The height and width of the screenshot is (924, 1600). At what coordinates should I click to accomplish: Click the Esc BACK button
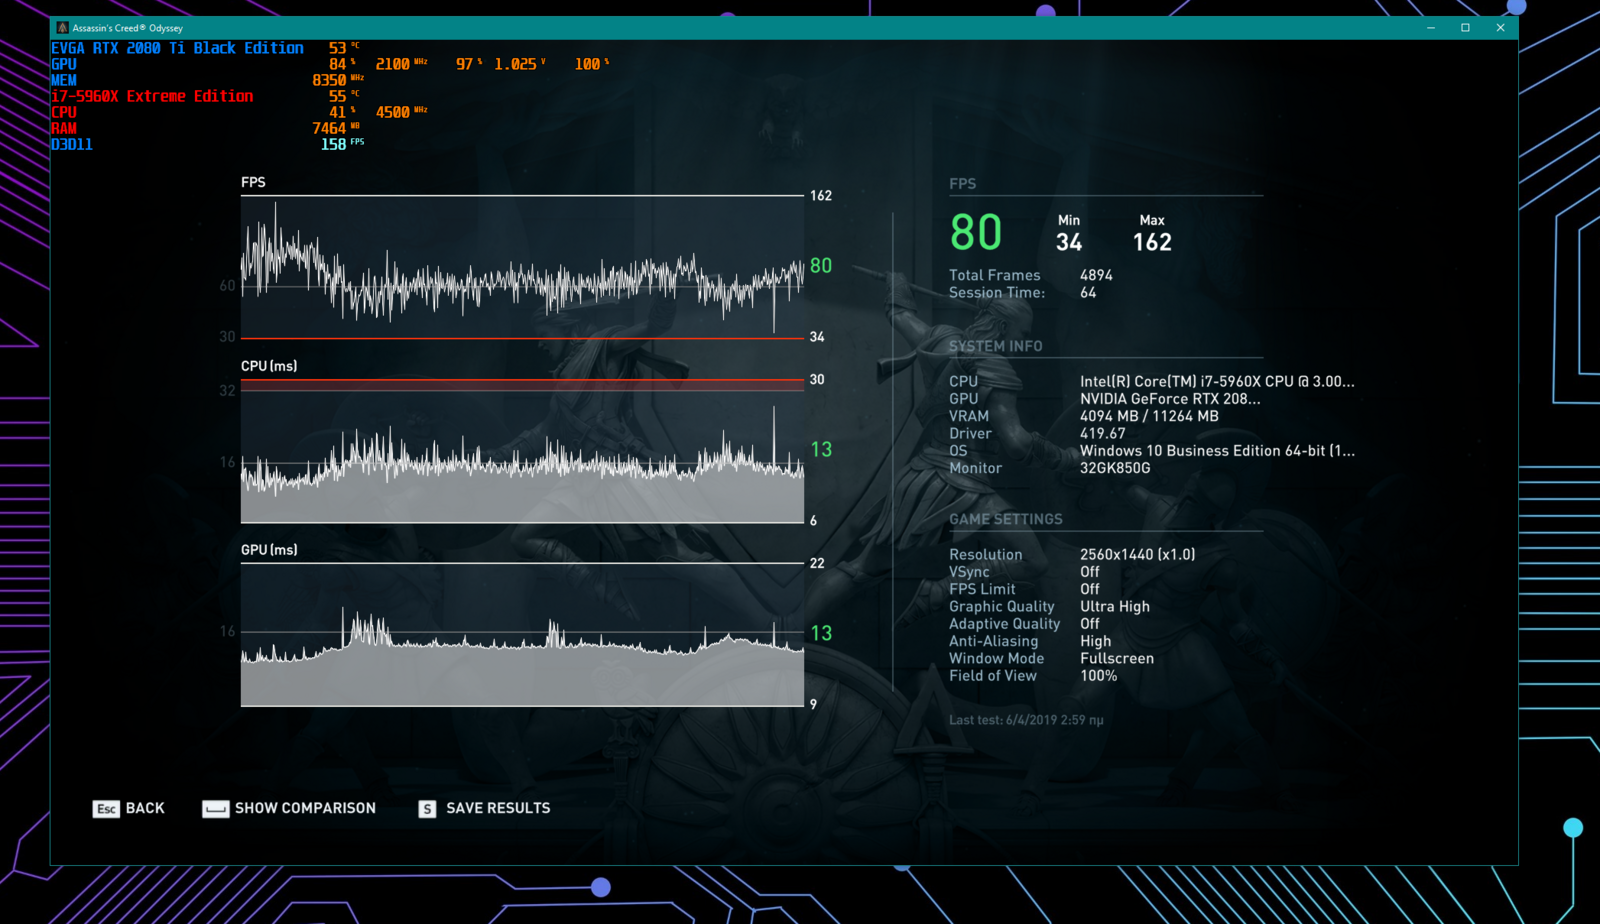(x=128, y=808)
